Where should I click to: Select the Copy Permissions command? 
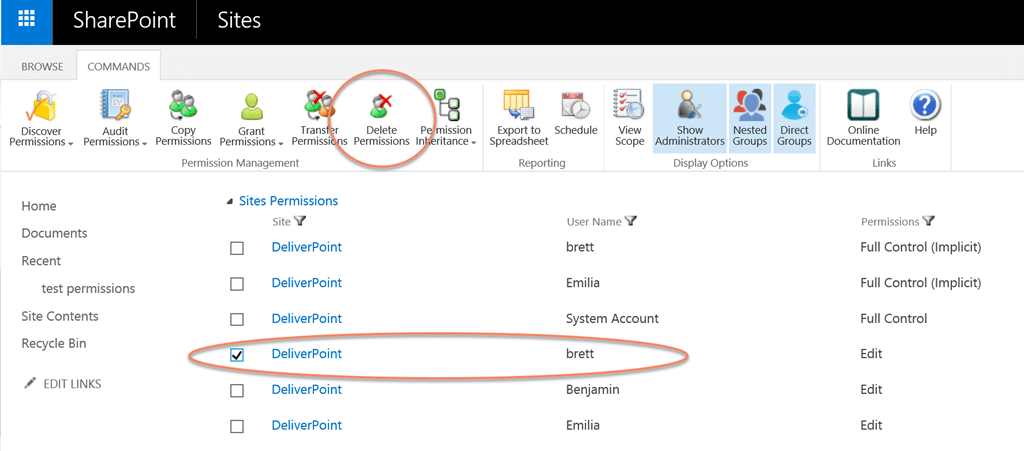pyautogui.click(x=183, y=117)
